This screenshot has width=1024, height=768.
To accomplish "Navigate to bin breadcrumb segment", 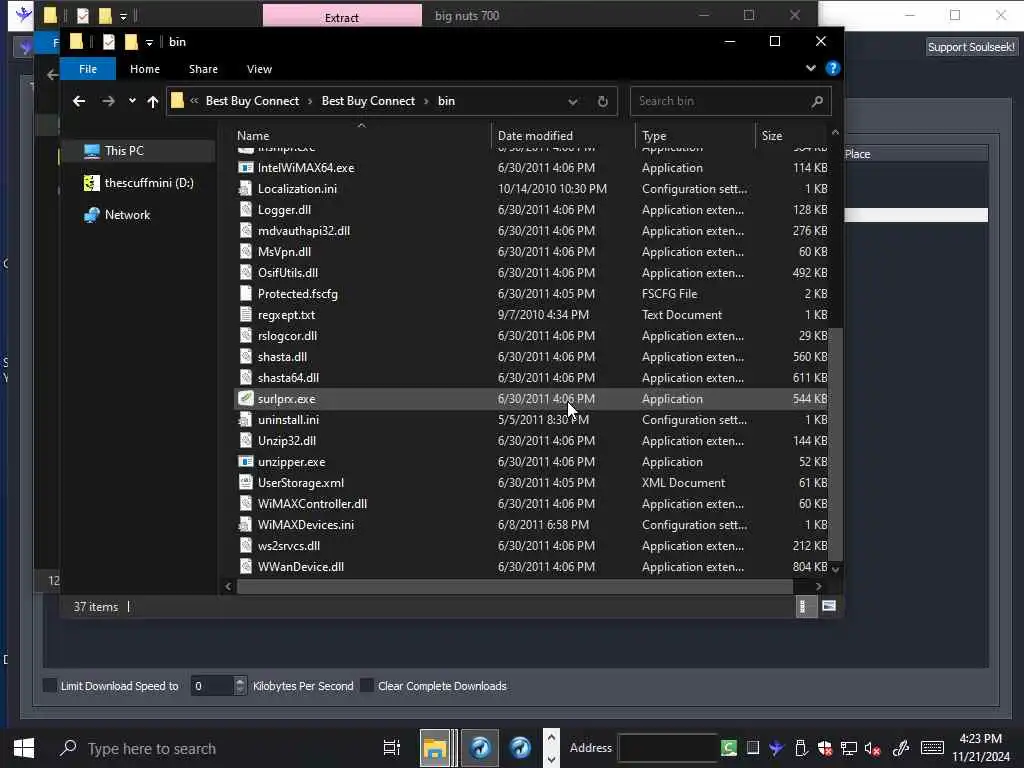I will pyautogui.click(x=447, y=101).
